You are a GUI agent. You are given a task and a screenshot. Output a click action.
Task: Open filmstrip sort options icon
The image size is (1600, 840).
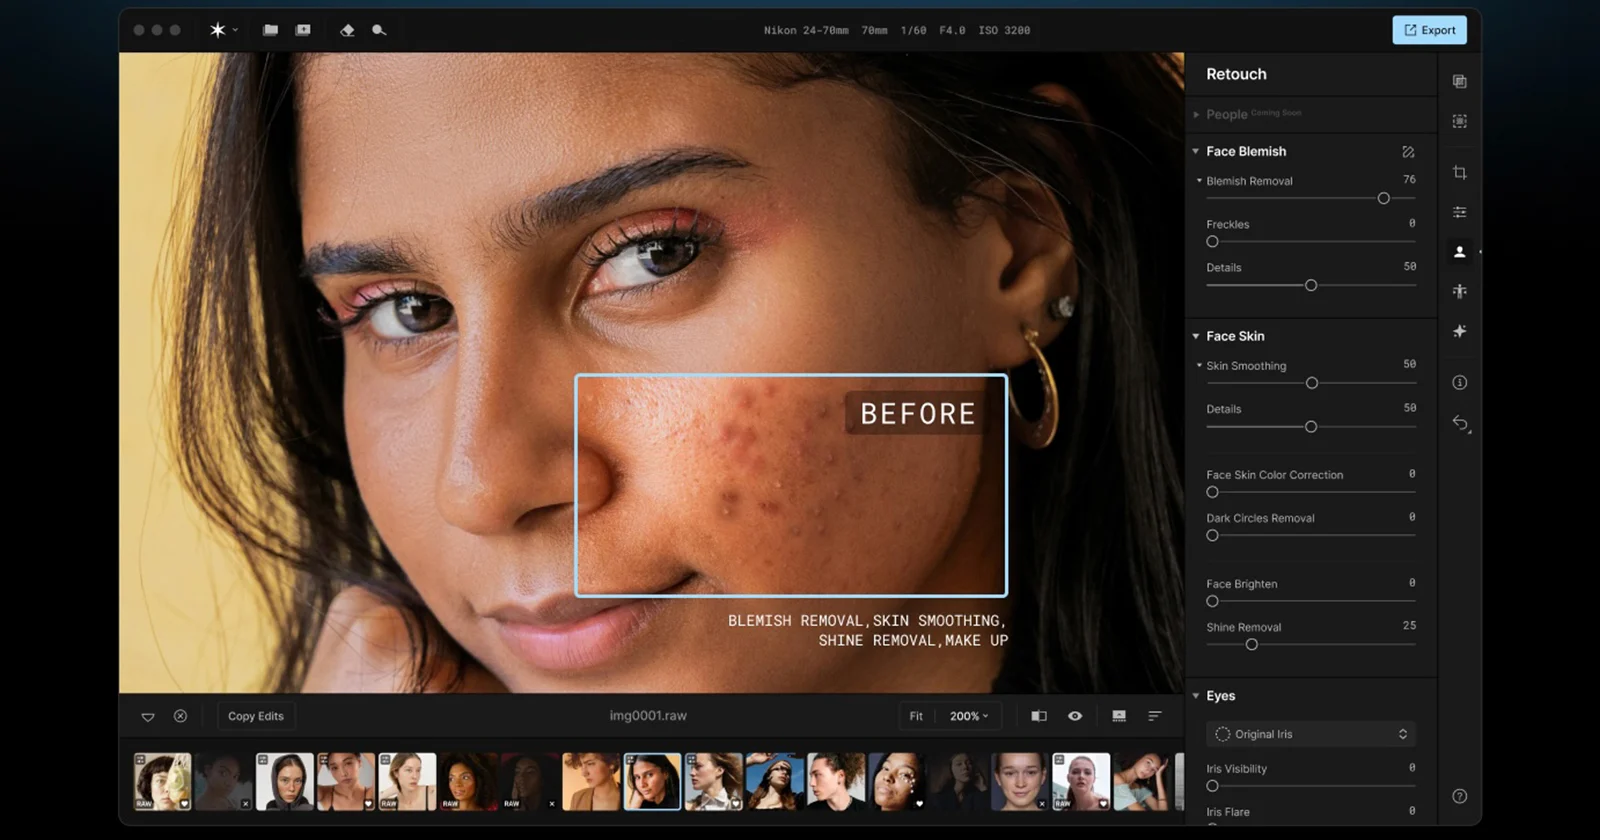(1155, 716)
